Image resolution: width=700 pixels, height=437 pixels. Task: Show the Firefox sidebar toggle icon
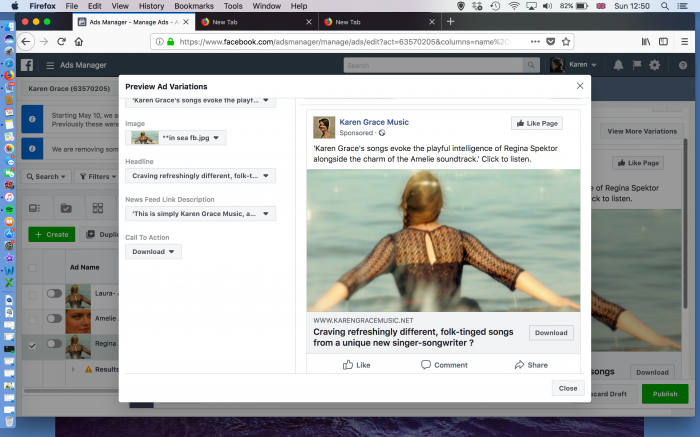663,42
